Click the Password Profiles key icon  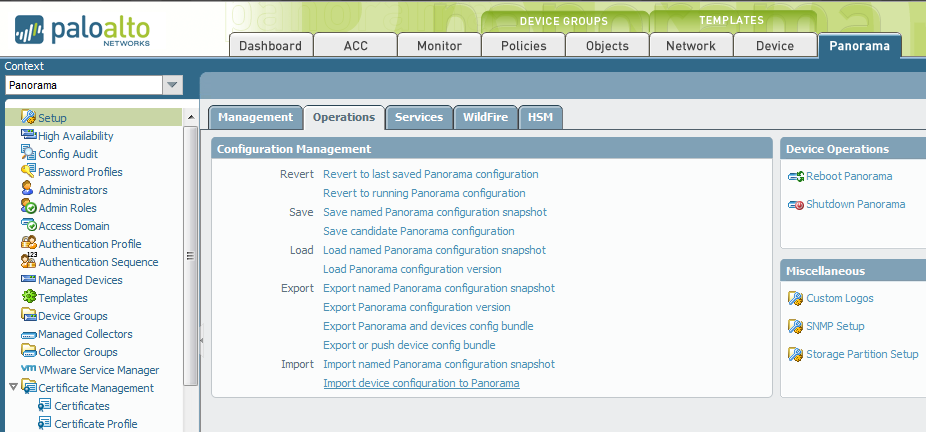(x=28, y=171)
